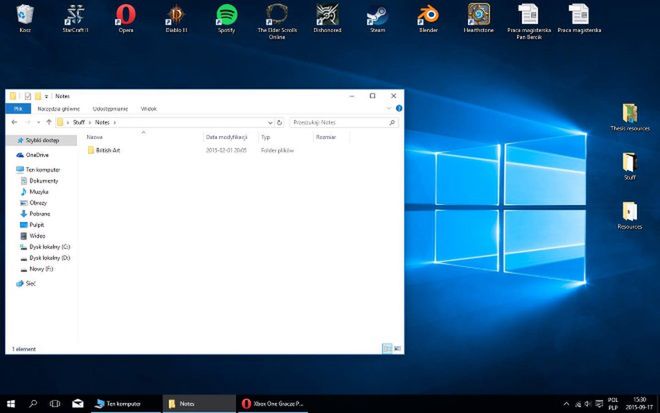The width and height of the screenshot is (660, 413).
Task: Go up one folder level
Action: coord(49,123)
